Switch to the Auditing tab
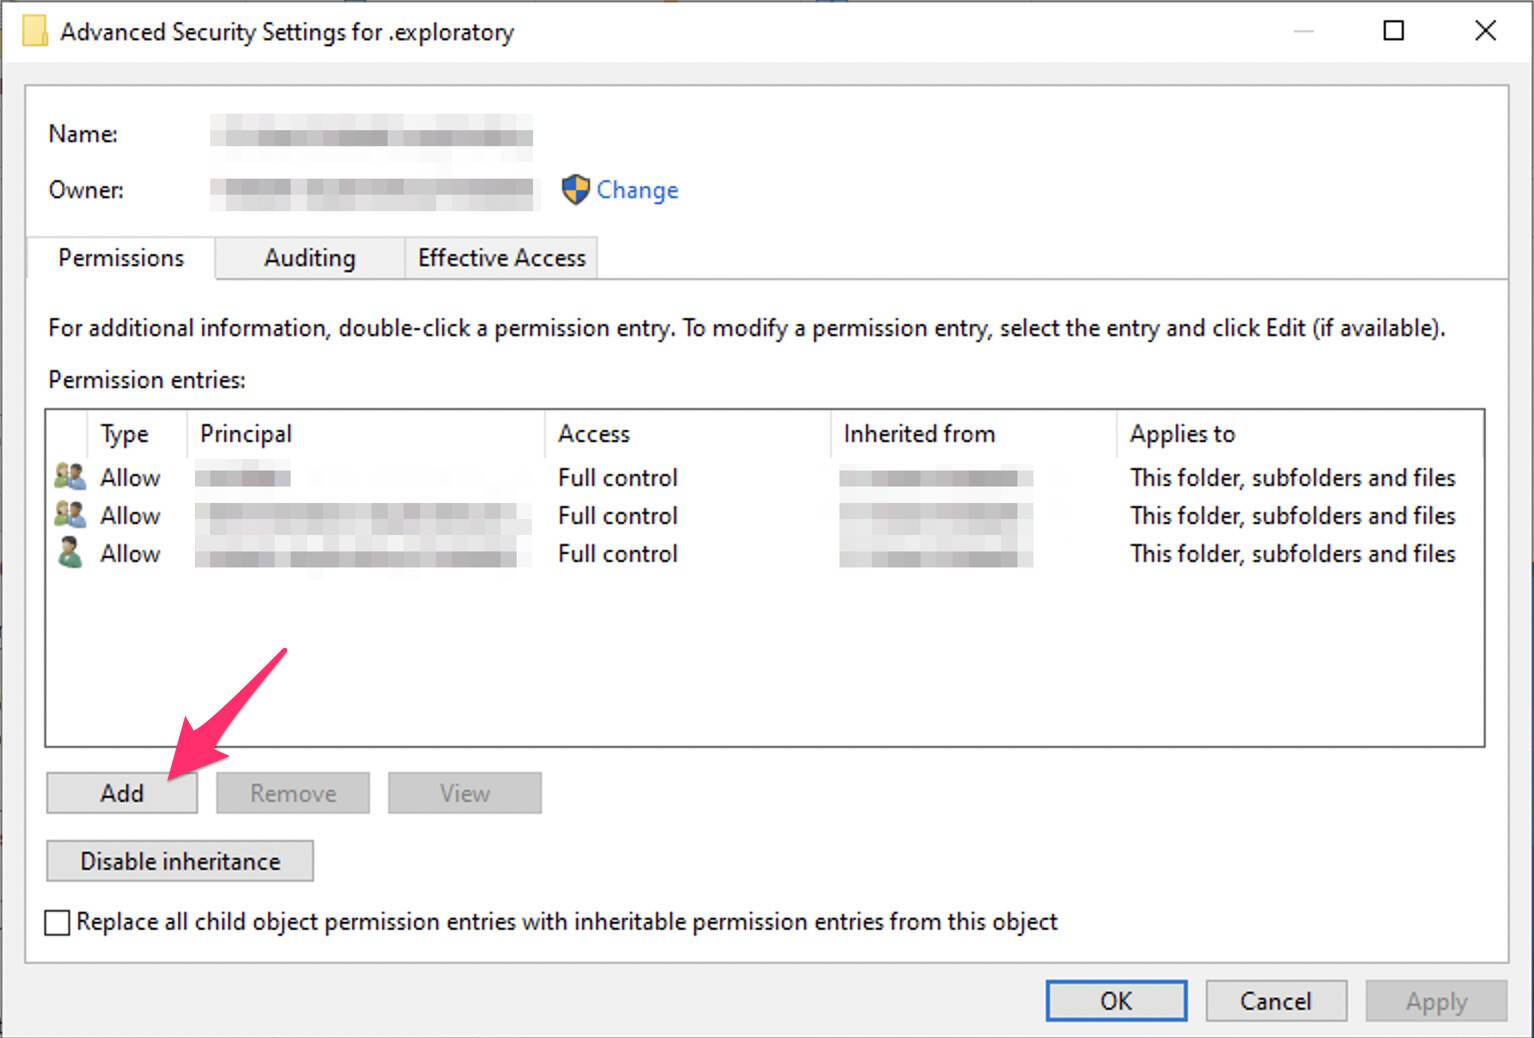The width and height of the screenshot is (1534, 1038). [310, 258]
